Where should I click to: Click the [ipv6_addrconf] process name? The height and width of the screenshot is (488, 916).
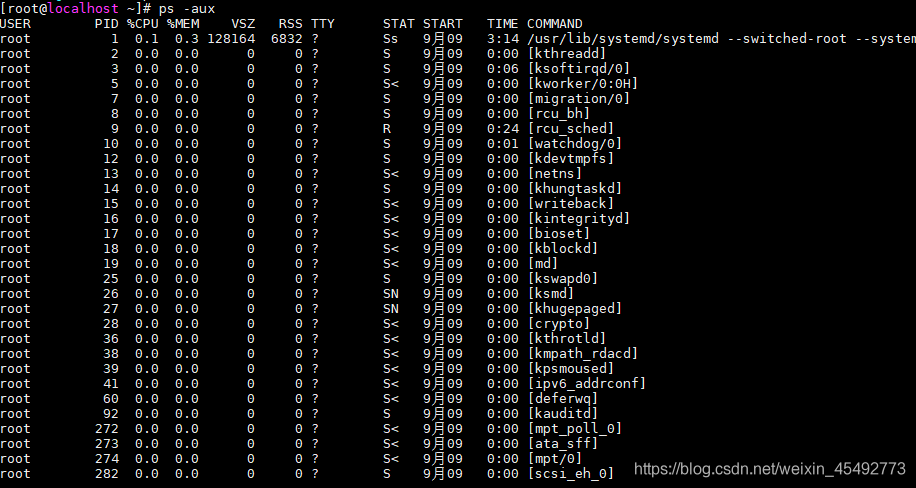point(587,383)
